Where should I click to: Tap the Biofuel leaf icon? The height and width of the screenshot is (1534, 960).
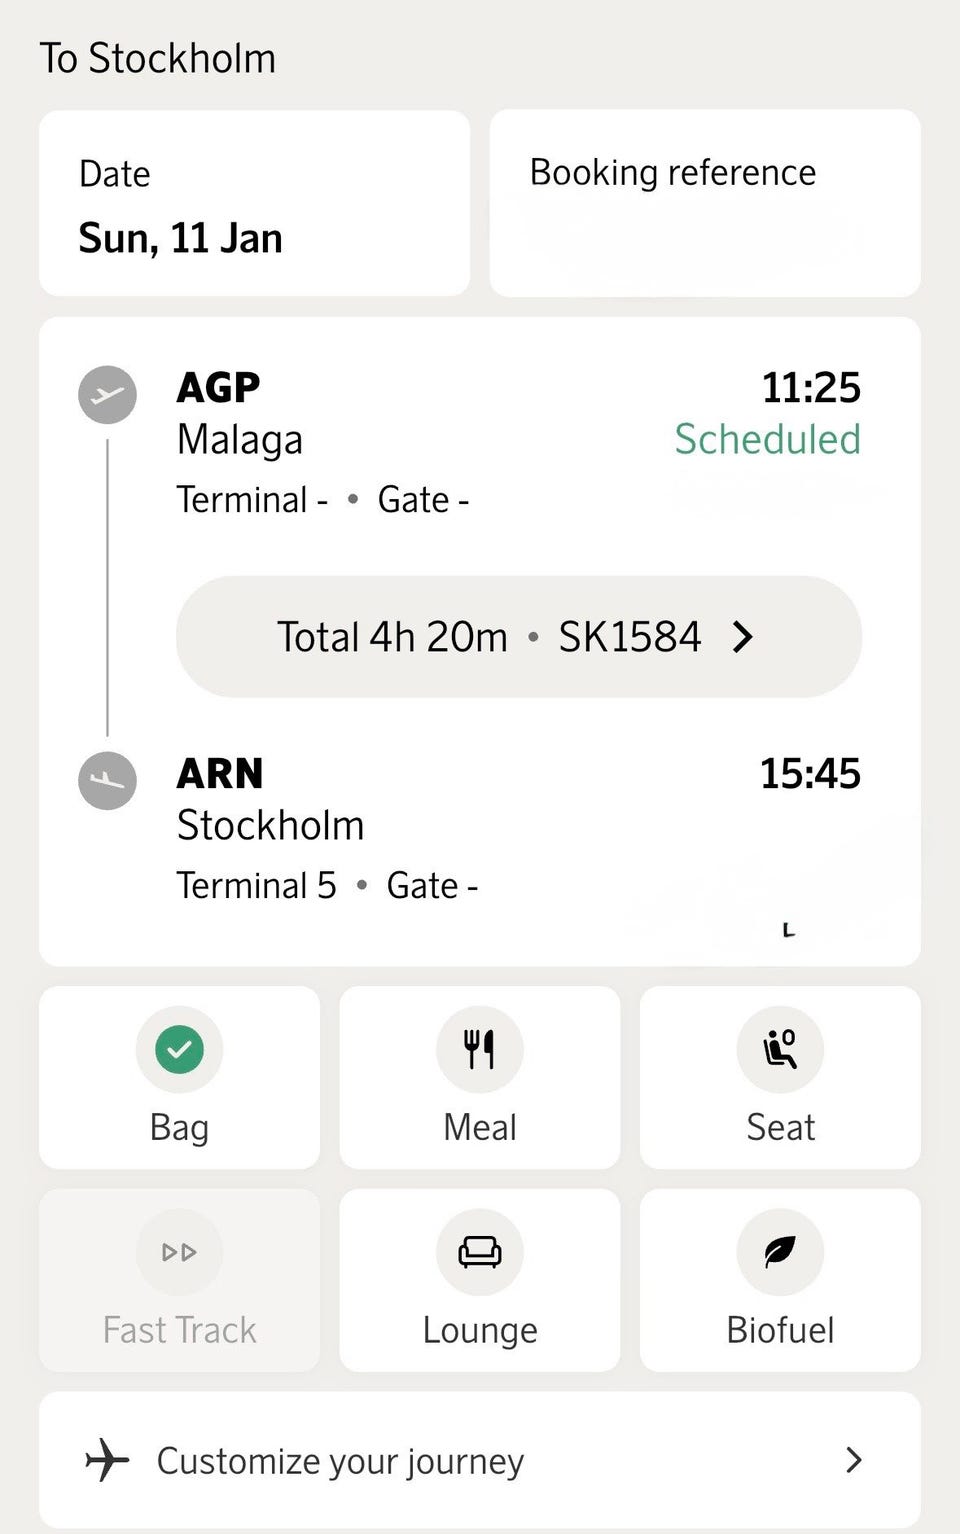point(780,1252)
